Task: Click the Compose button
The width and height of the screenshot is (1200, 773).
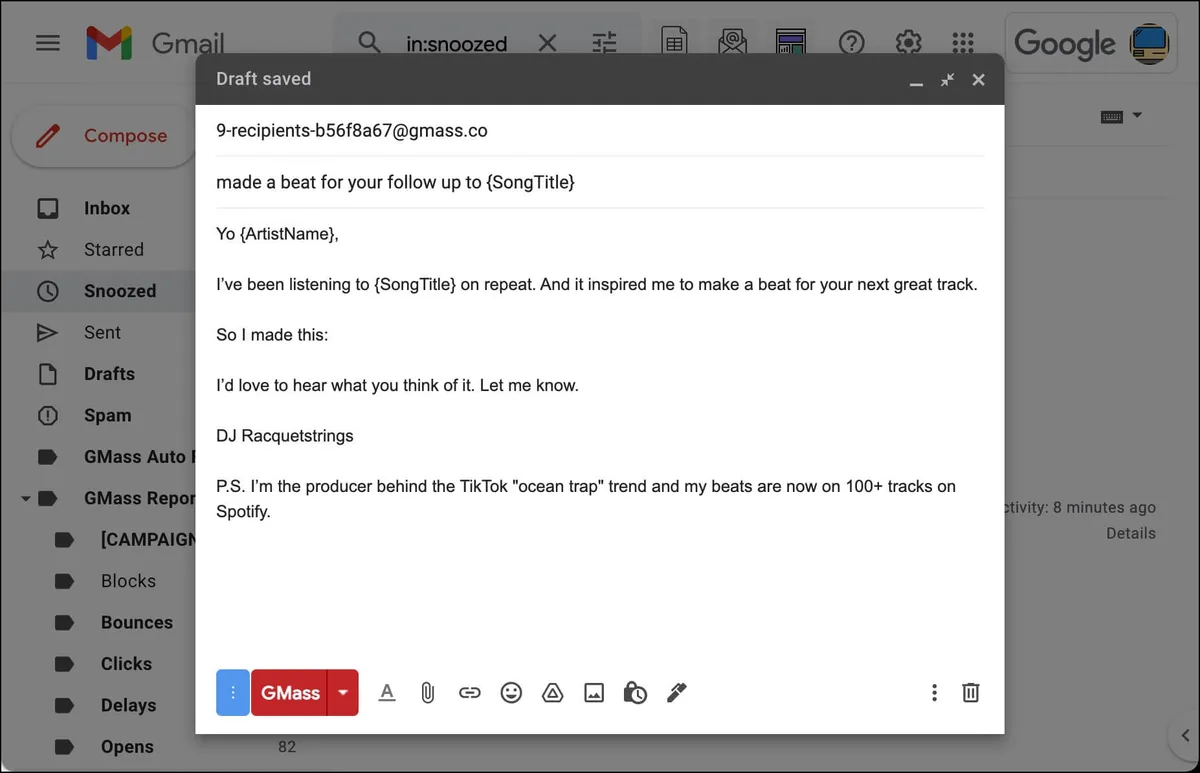Action: pos(104,136)
